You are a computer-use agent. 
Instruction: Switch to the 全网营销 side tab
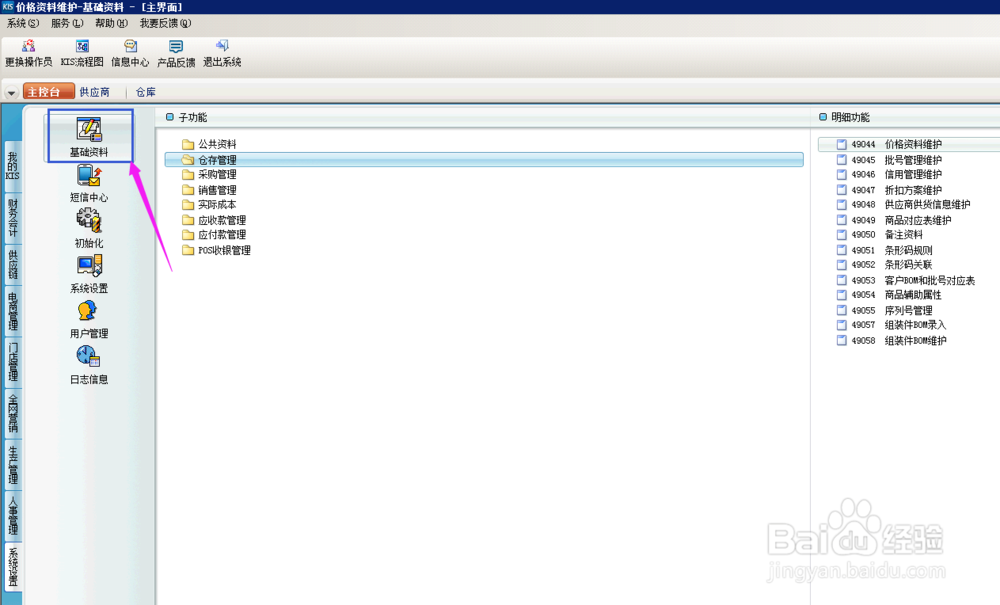click(x=13, y=412)
